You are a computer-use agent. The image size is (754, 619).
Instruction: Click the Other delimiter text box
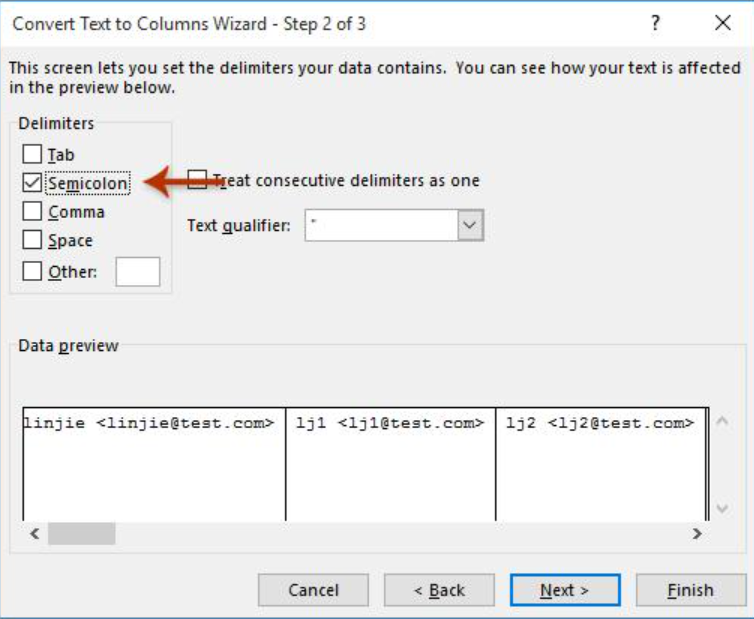pyautogui.click(x=137, y=271)
